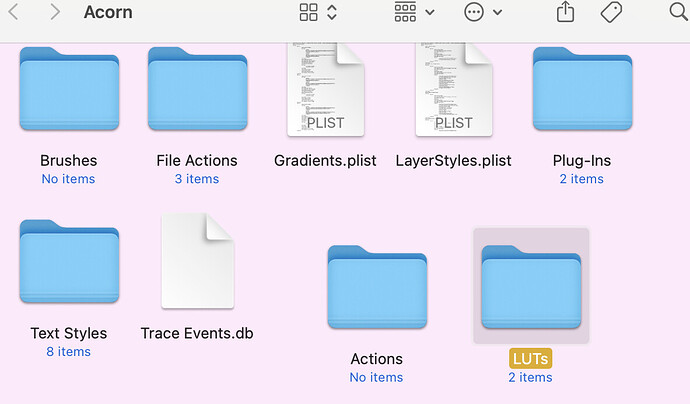This screenshot has width=690, height=404.
Task: Select the Brushes folder icon
Action: 68,90
